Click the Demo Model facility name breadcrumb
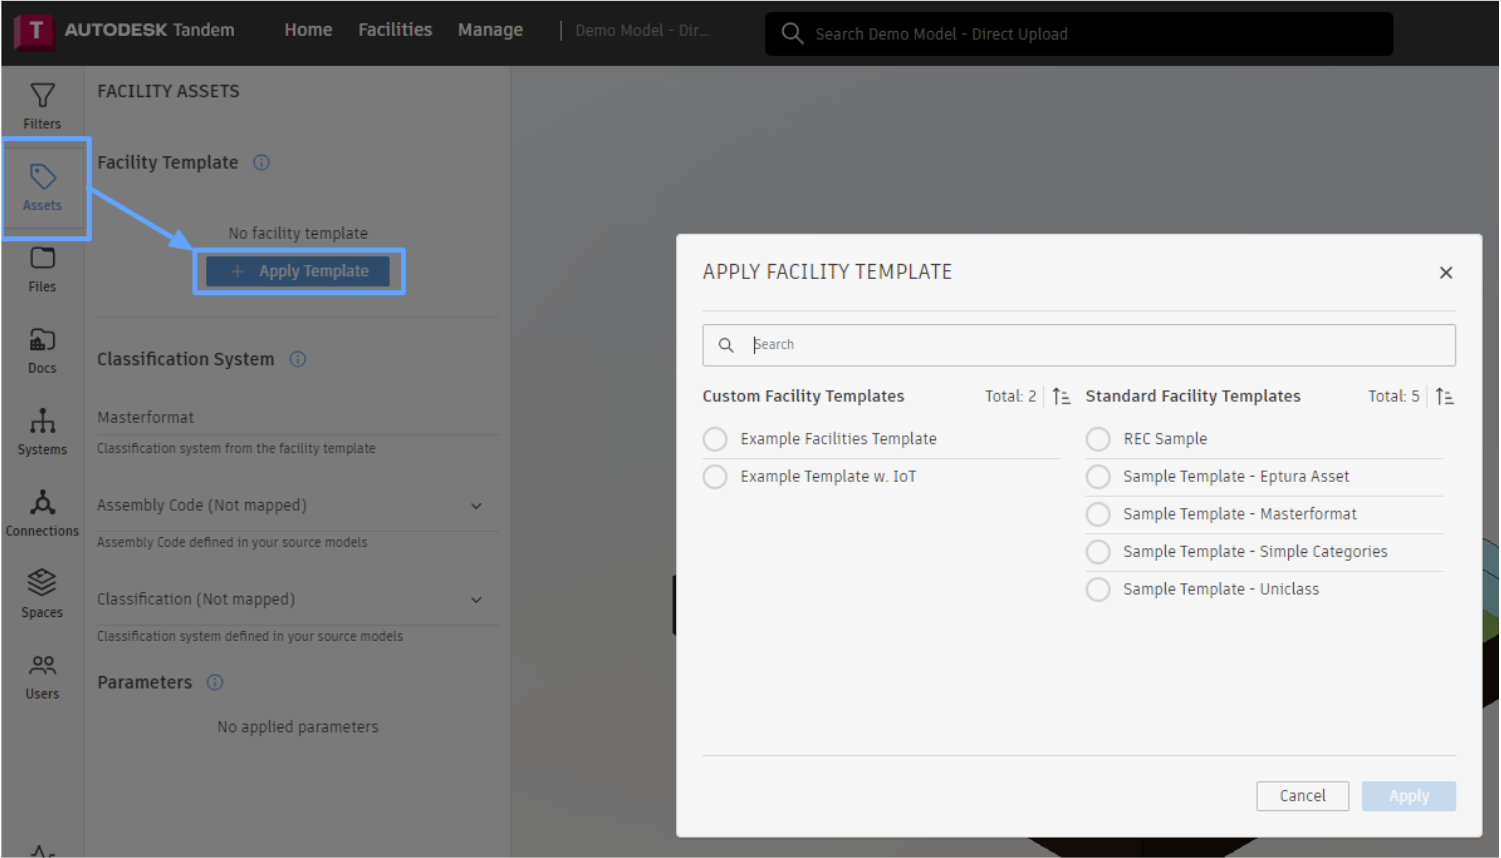 pos(642,30)
